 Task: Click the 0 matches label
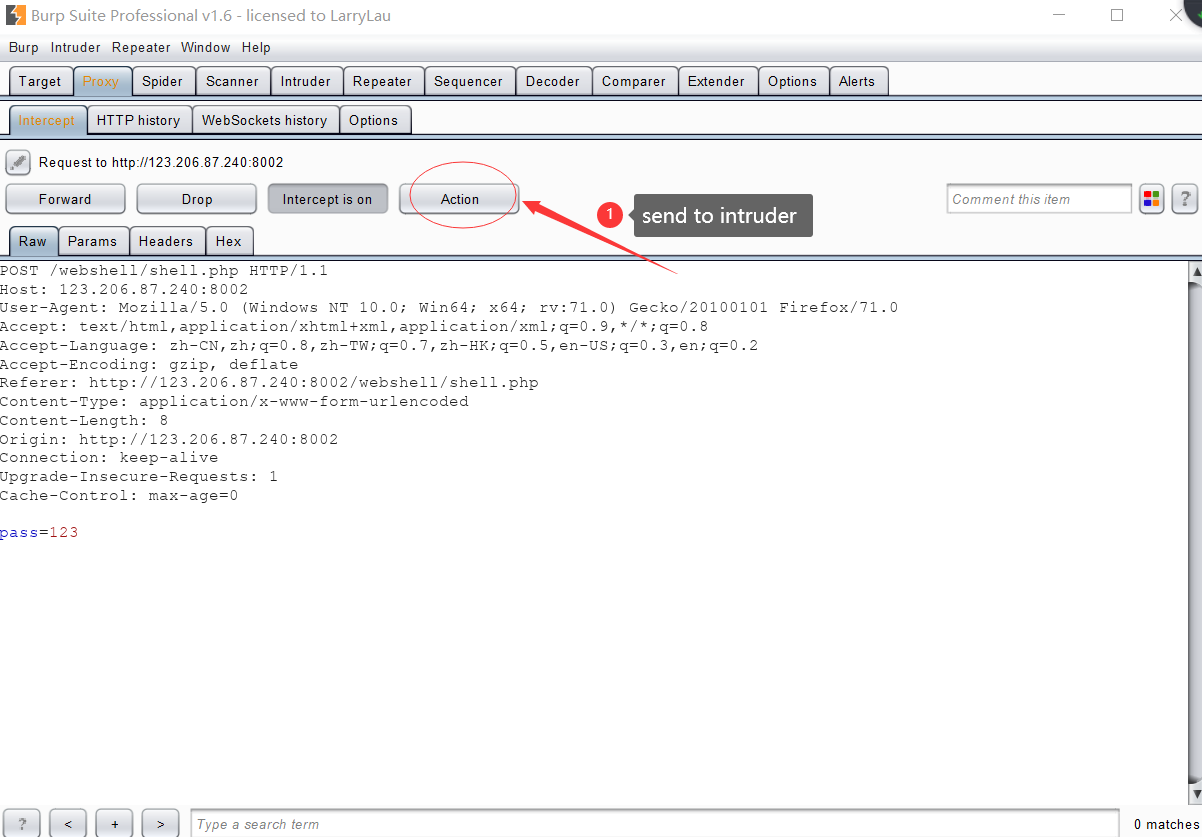tap(1166, 824)
